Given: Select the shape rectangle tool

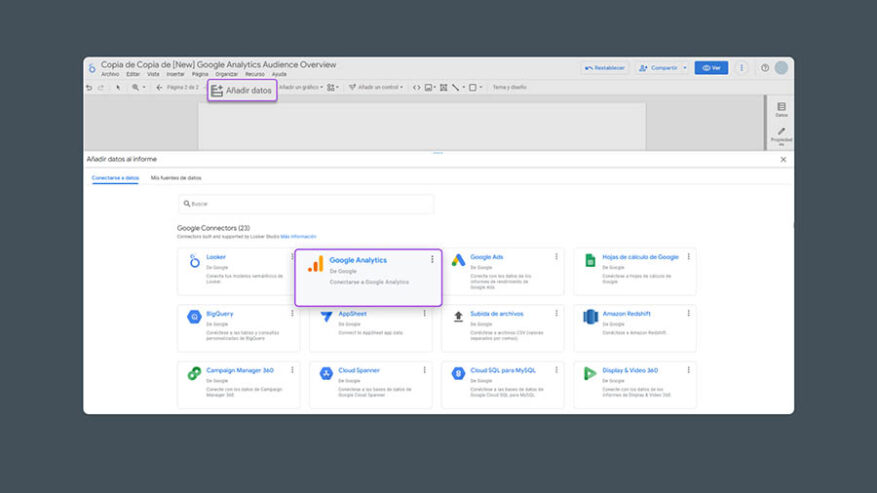Looking at the screenshot, I should click(475, 87).
